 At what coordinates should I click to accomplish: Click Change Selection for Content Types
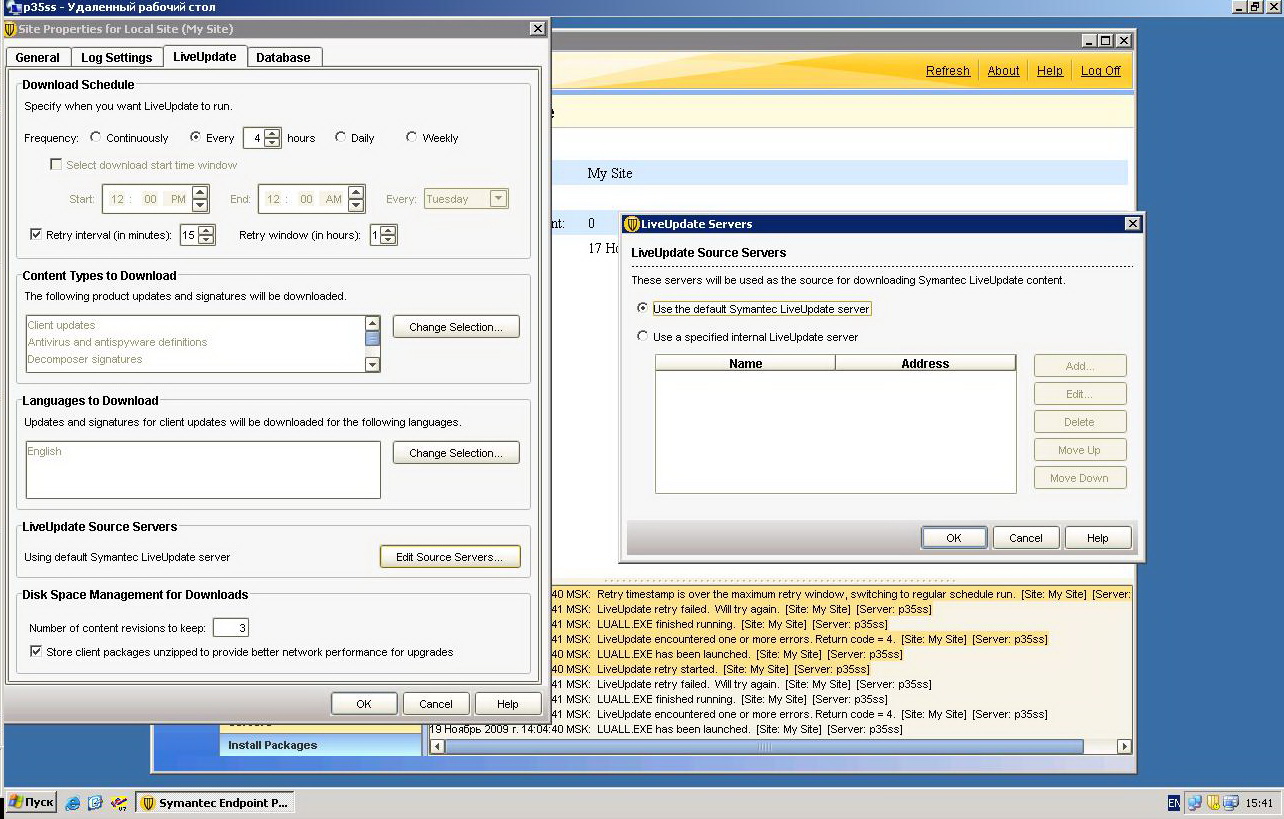click(x=456, y=327)
